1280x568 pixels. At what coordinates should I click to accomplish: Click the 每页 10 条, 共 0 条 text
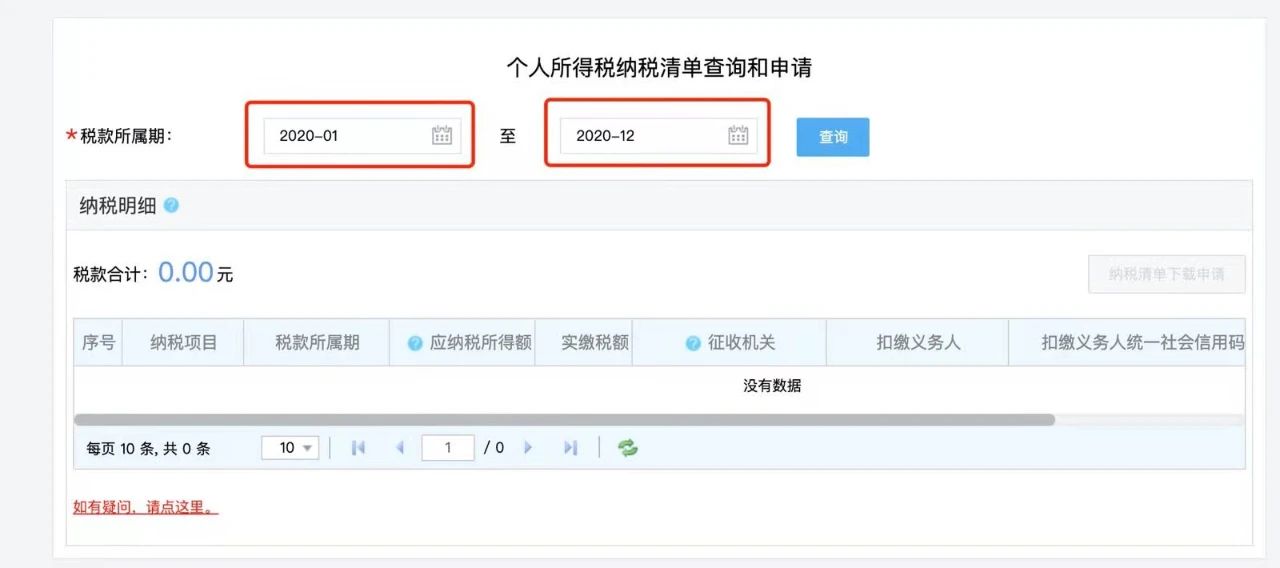coord(148,448)
